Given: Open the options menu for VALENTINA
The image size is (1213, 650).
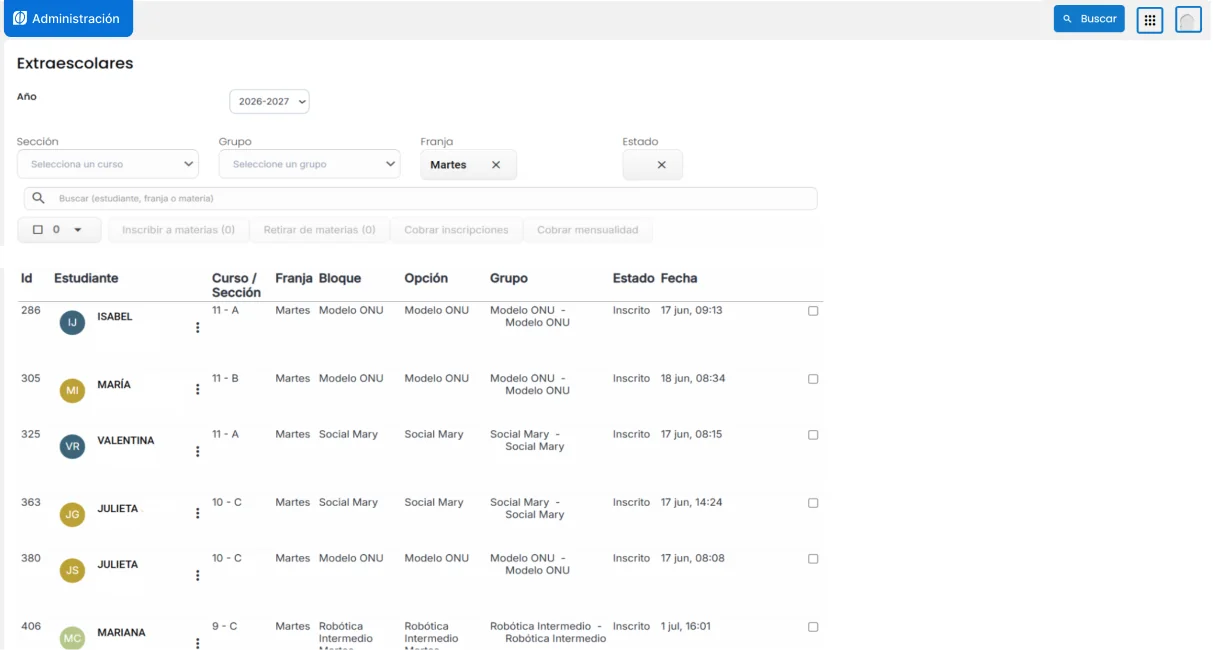Looking at the screenshot, I should click(197, 451).
